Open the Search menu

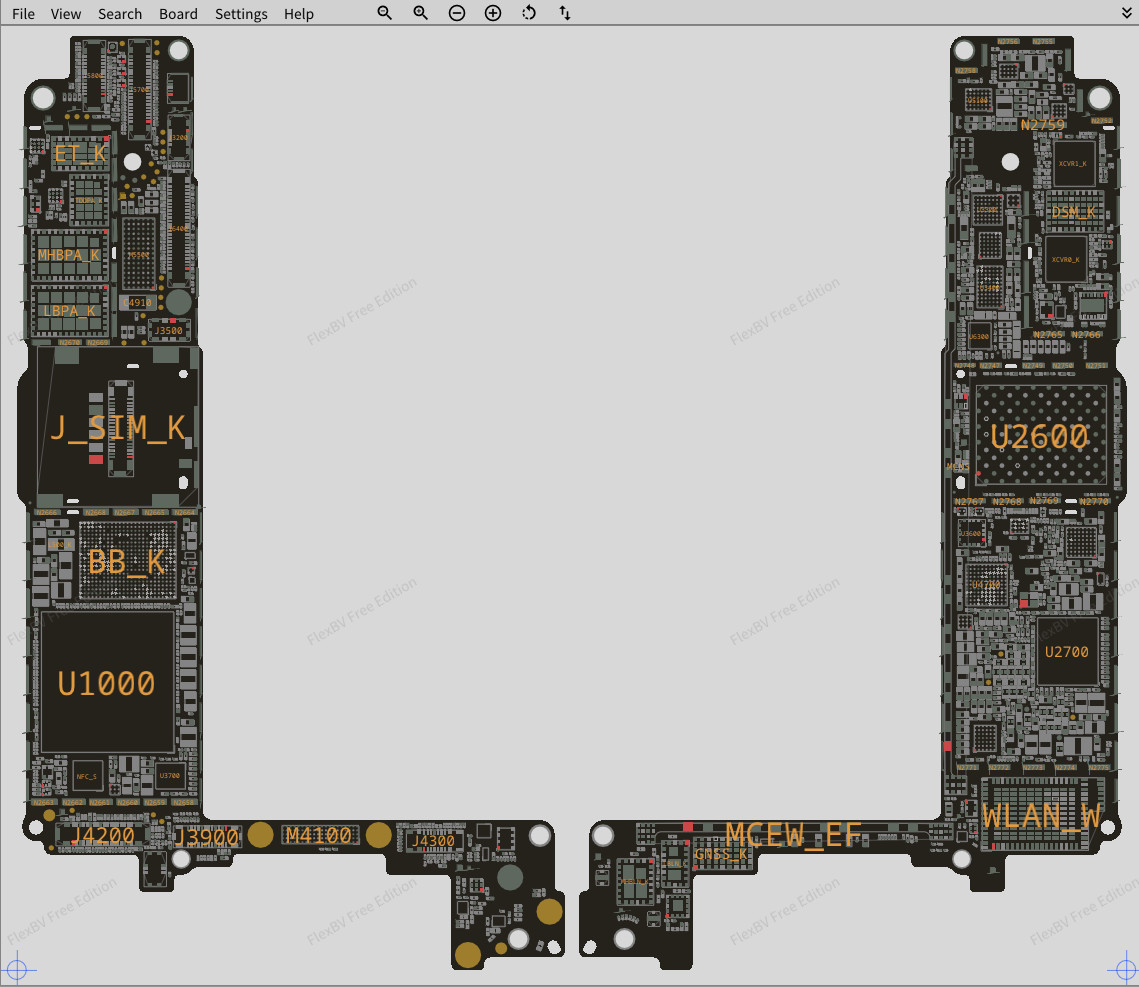point(120,14)
